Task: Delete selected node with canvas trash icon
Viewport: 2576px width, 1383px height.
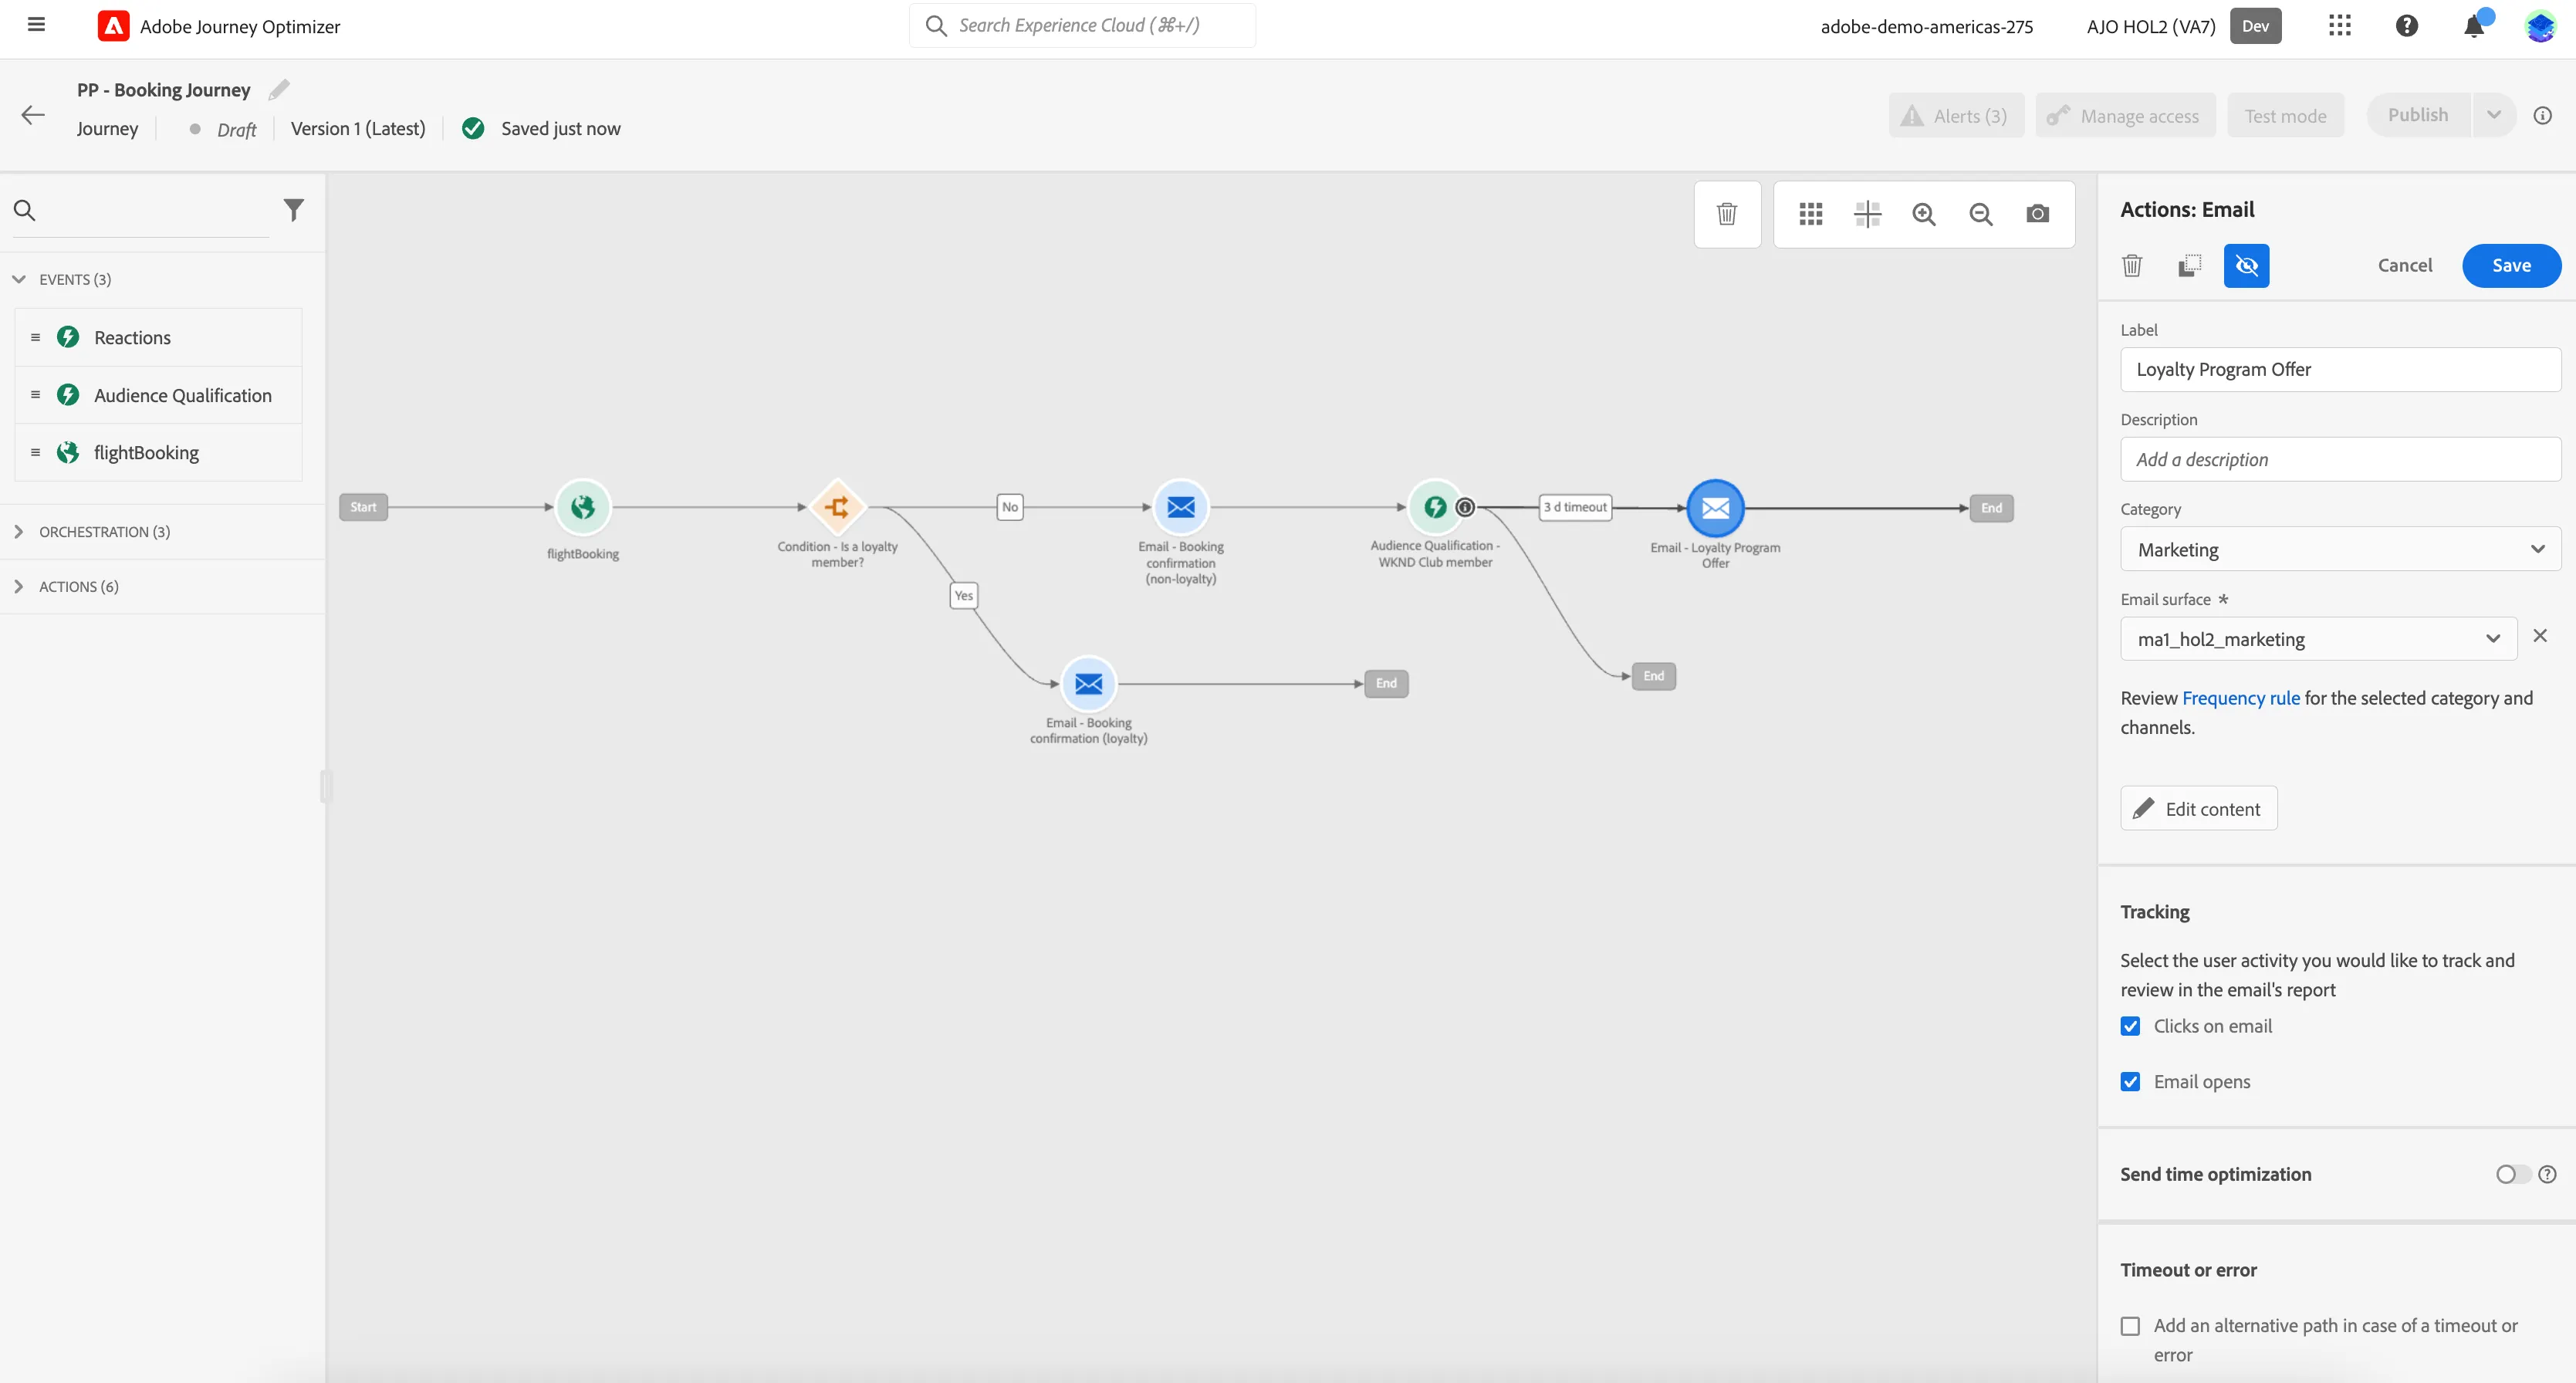Action: pyautogui.click(x=1727, y=214)
